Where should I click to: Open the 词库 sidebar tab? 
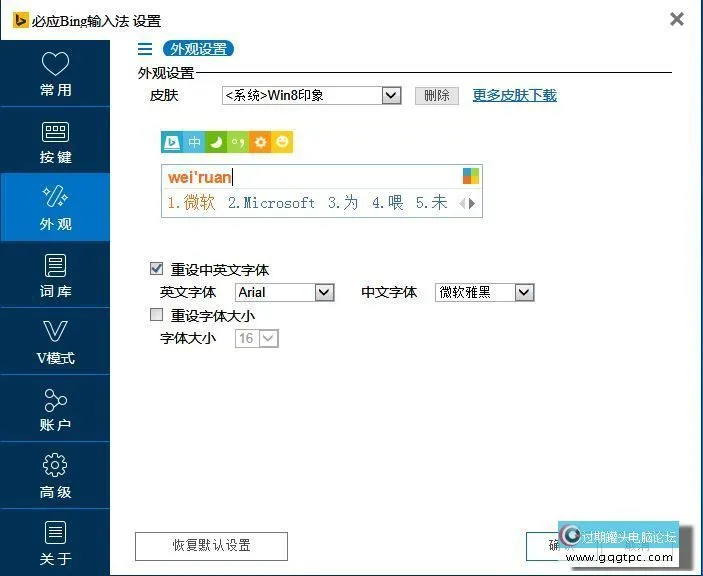[x=55, y=276]
